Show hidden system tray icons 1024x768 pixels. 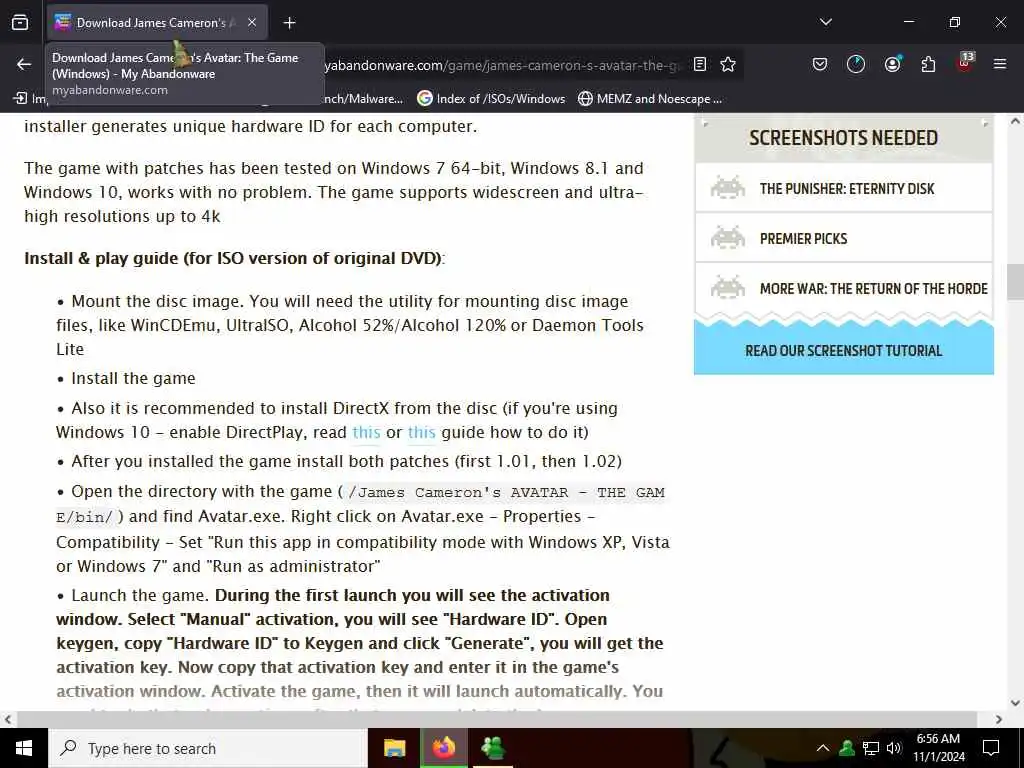tap(823, 748)
